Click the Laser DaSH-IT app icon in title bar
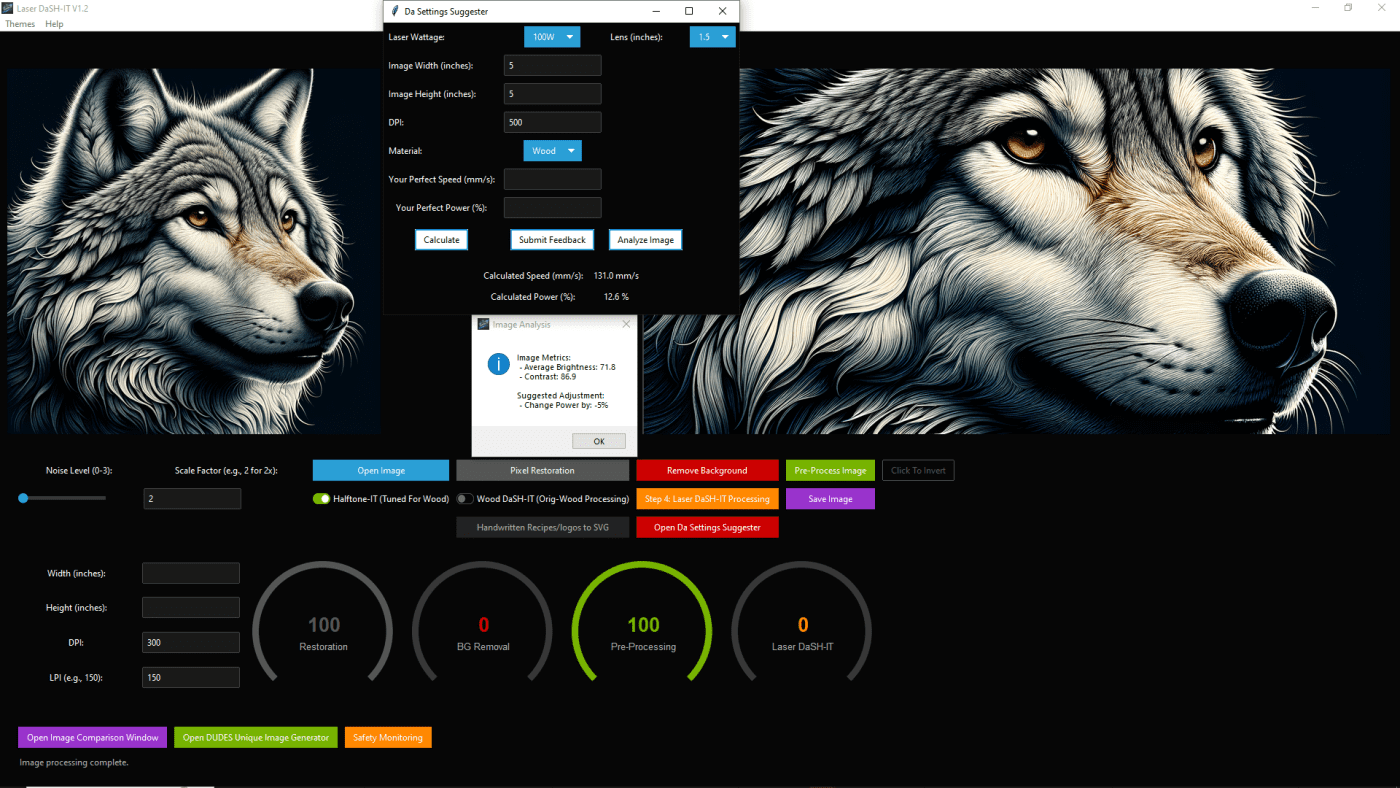Viewport: 1400px width, 788px height. point(8,8)
